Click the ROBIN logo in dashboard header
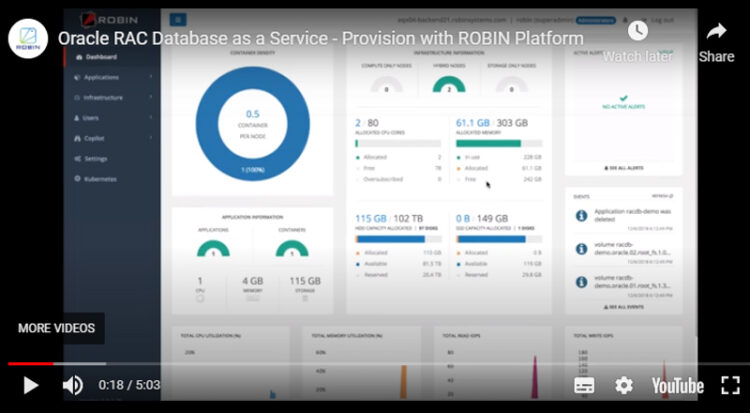Screen dimensions: 750x413 pos(109,20)
